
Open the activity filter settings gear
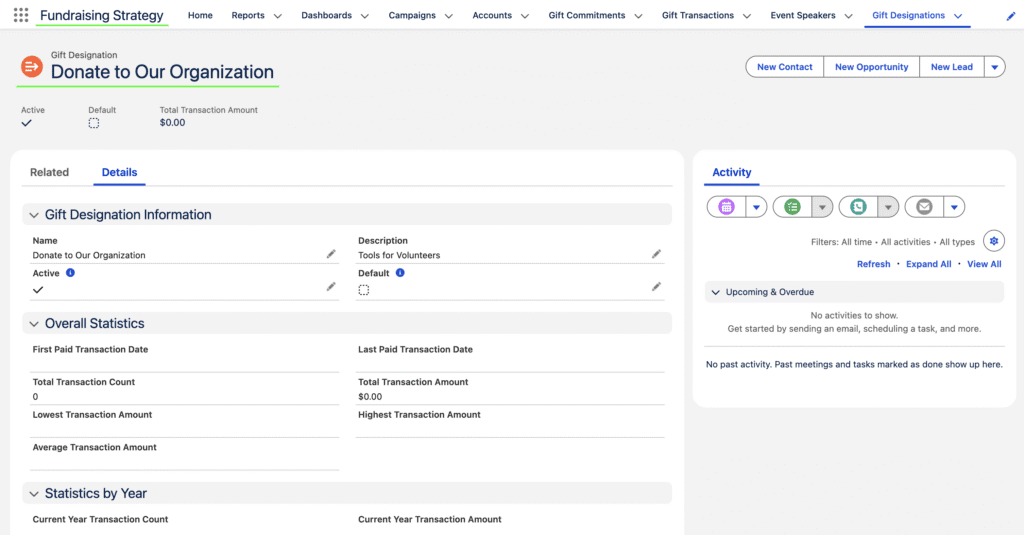[992, 241]
